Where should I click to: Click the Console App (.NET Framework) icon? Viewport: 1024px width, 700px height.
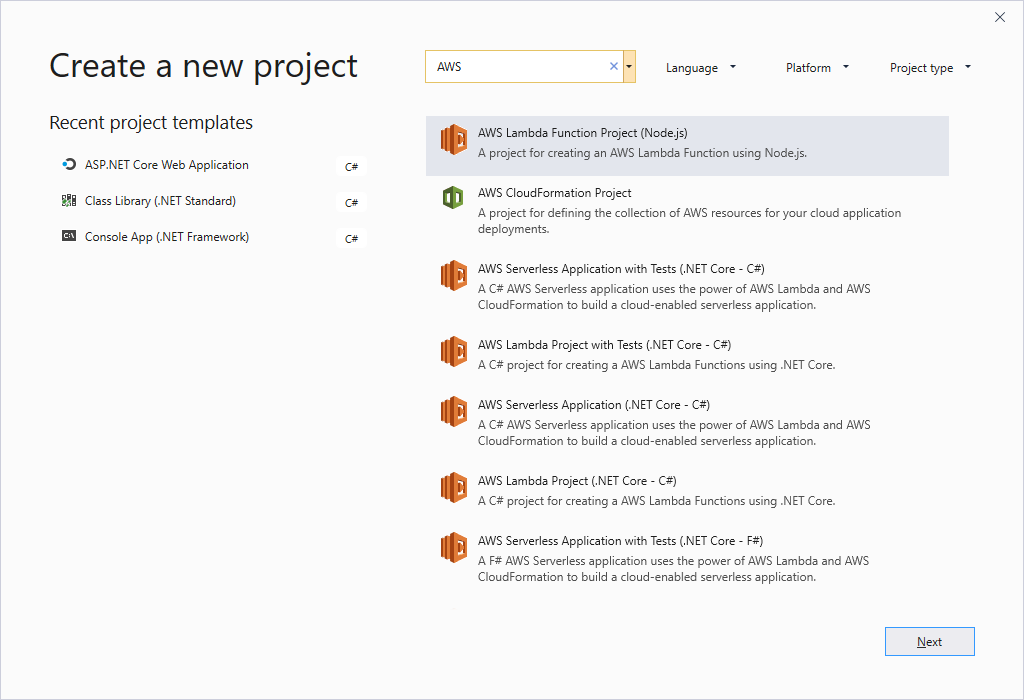point(69,237)
